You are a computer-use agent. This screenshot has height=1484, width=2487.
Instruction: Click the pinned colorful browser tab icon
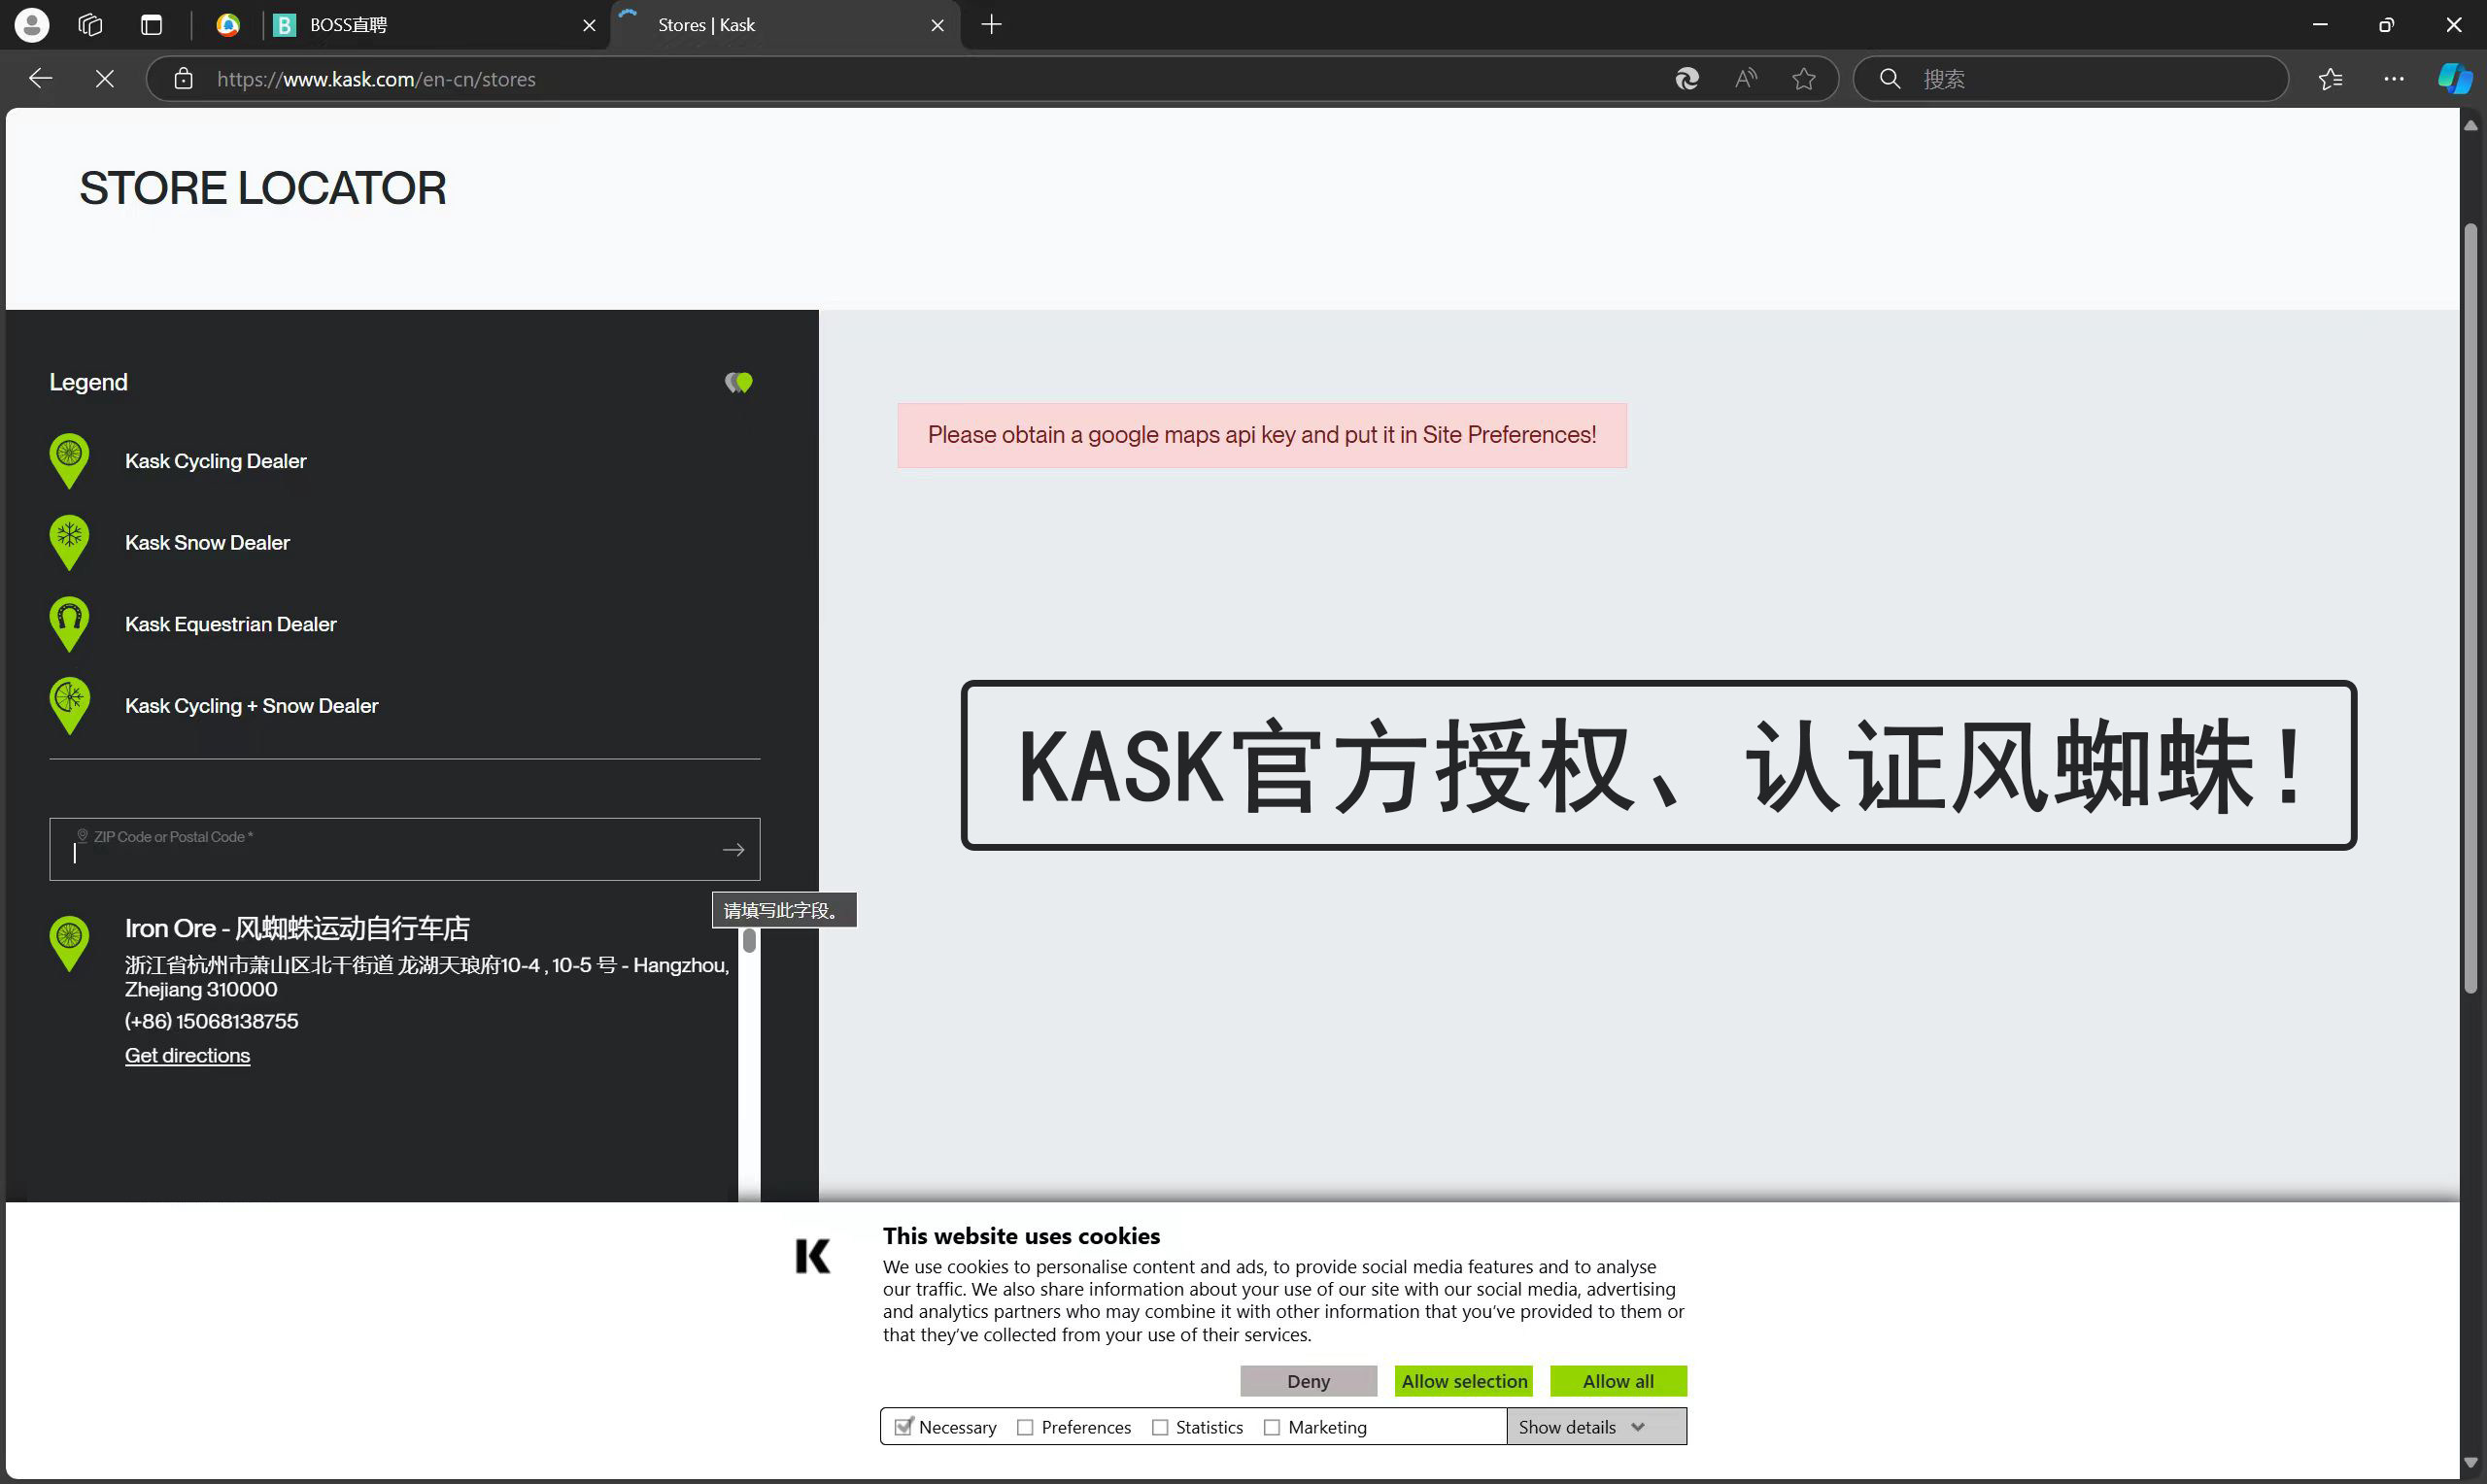click(x=228, y=25)
